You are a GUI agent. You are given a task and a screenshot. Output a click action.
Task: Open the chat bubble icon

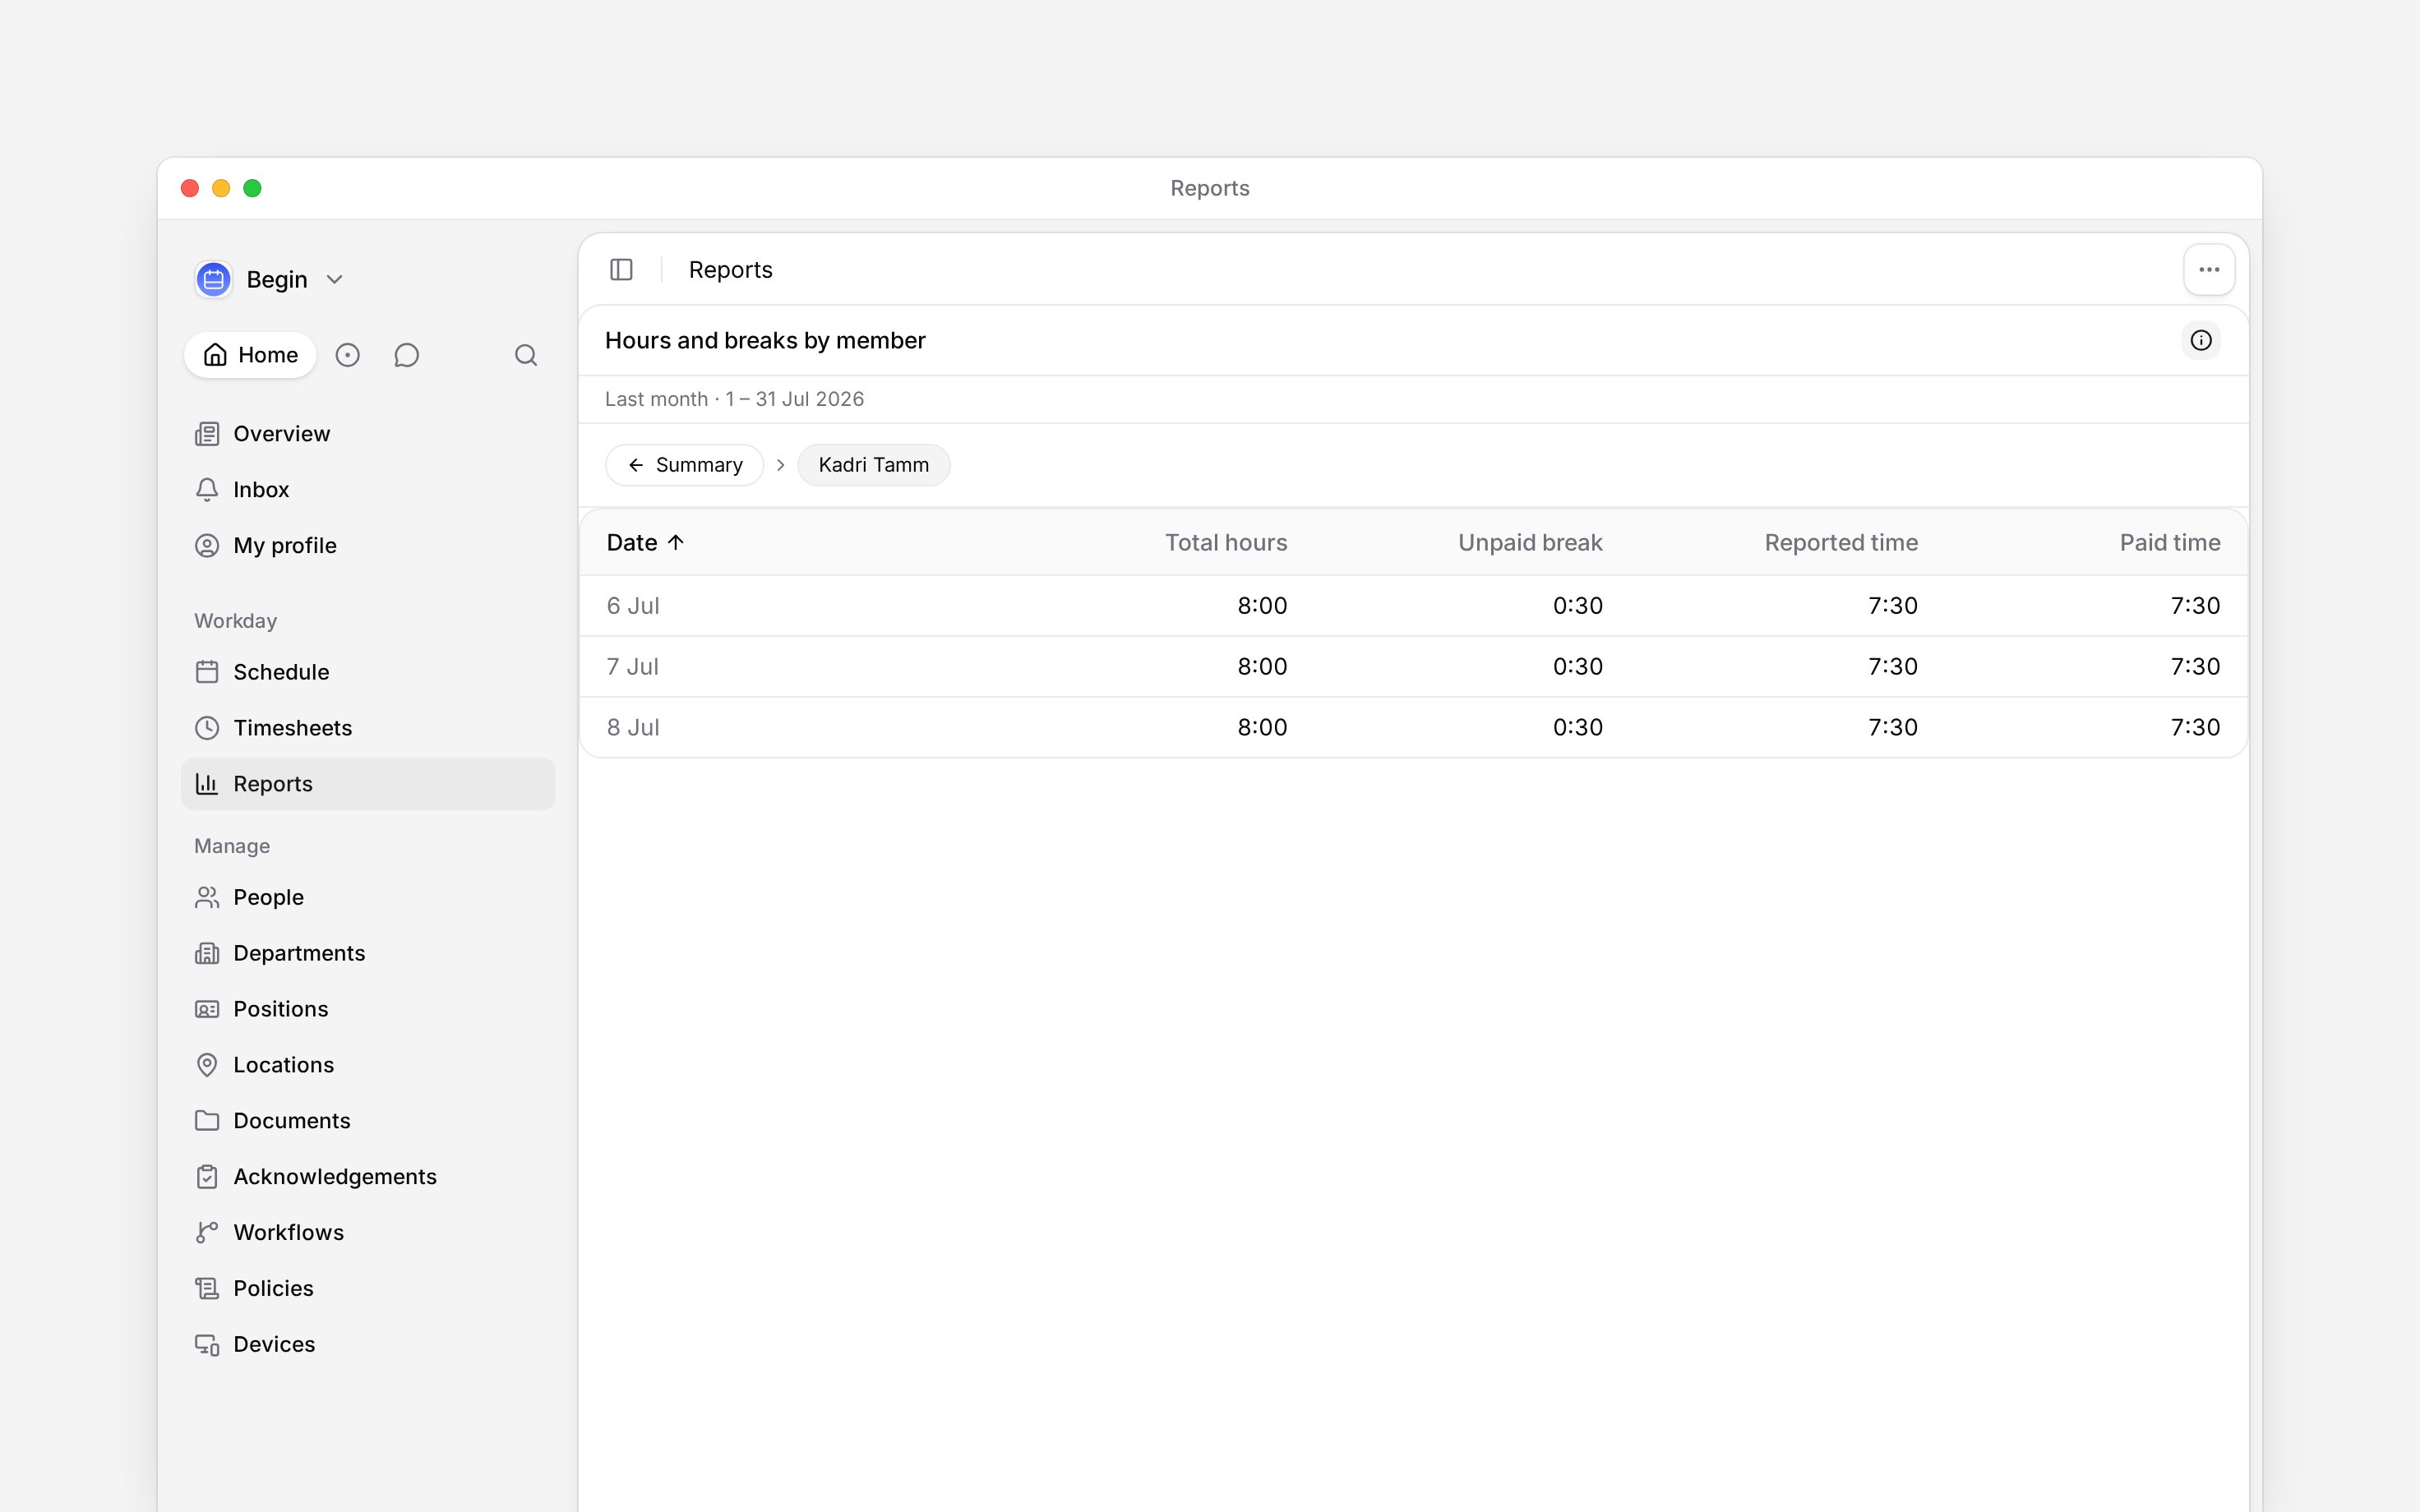(x=406, y=355)
